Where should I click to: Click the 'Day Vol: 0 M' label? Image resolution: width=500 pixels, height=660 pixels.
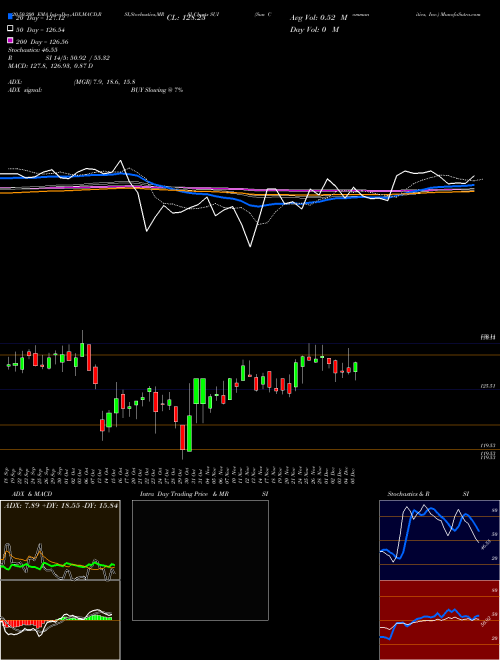314,29
